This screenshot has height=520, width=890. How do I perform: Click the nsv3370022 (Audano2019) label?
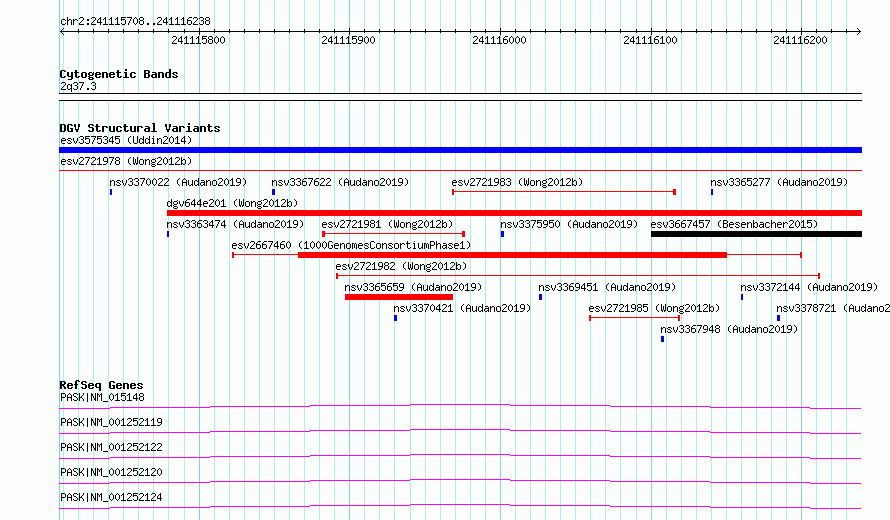[x=178, y=182]
